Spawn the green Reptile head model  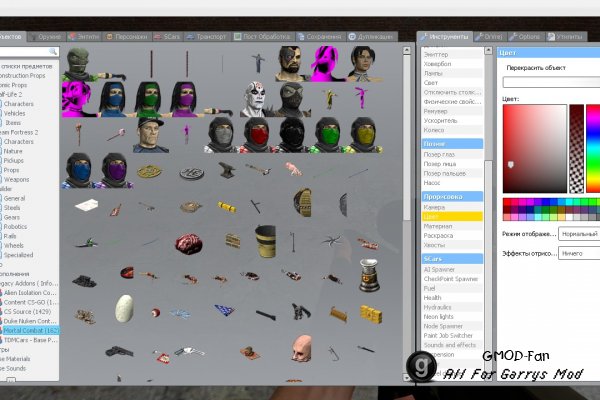(x=79, y=64)
